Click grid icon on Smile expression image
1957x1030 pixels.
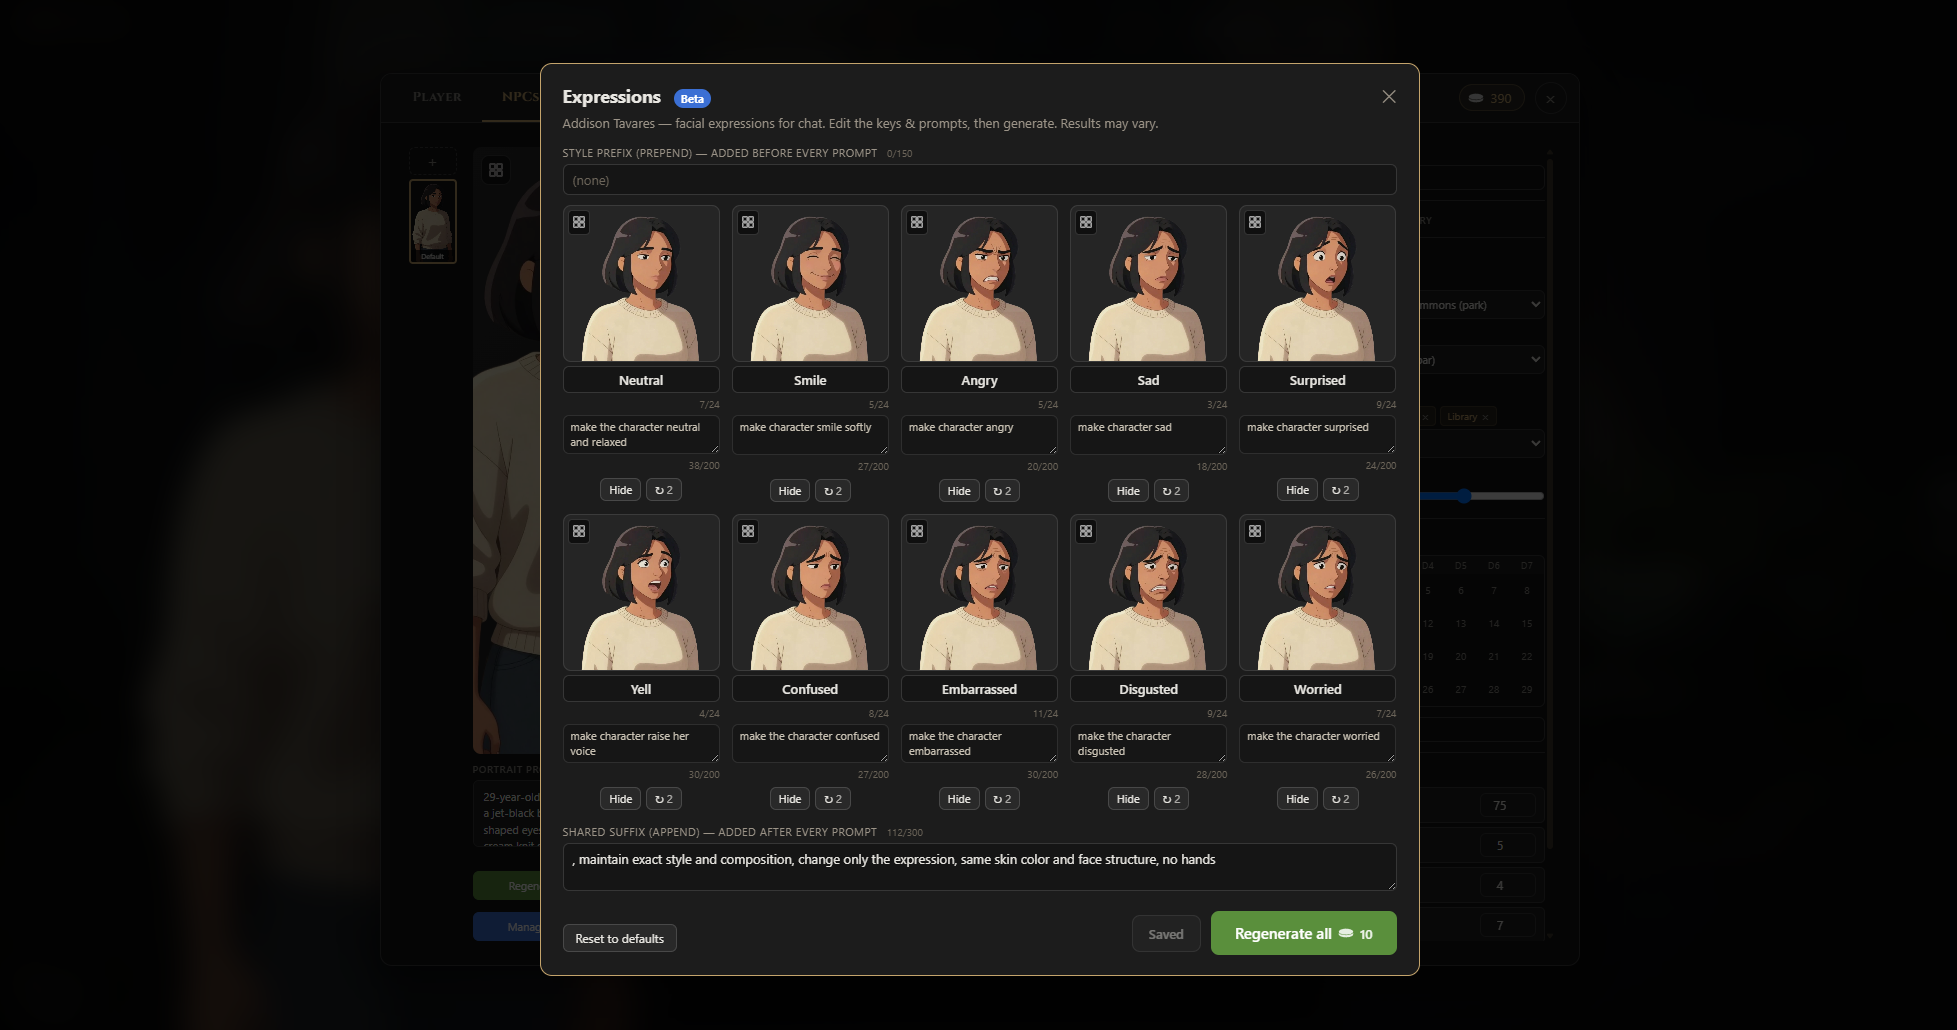pos(748,222)
